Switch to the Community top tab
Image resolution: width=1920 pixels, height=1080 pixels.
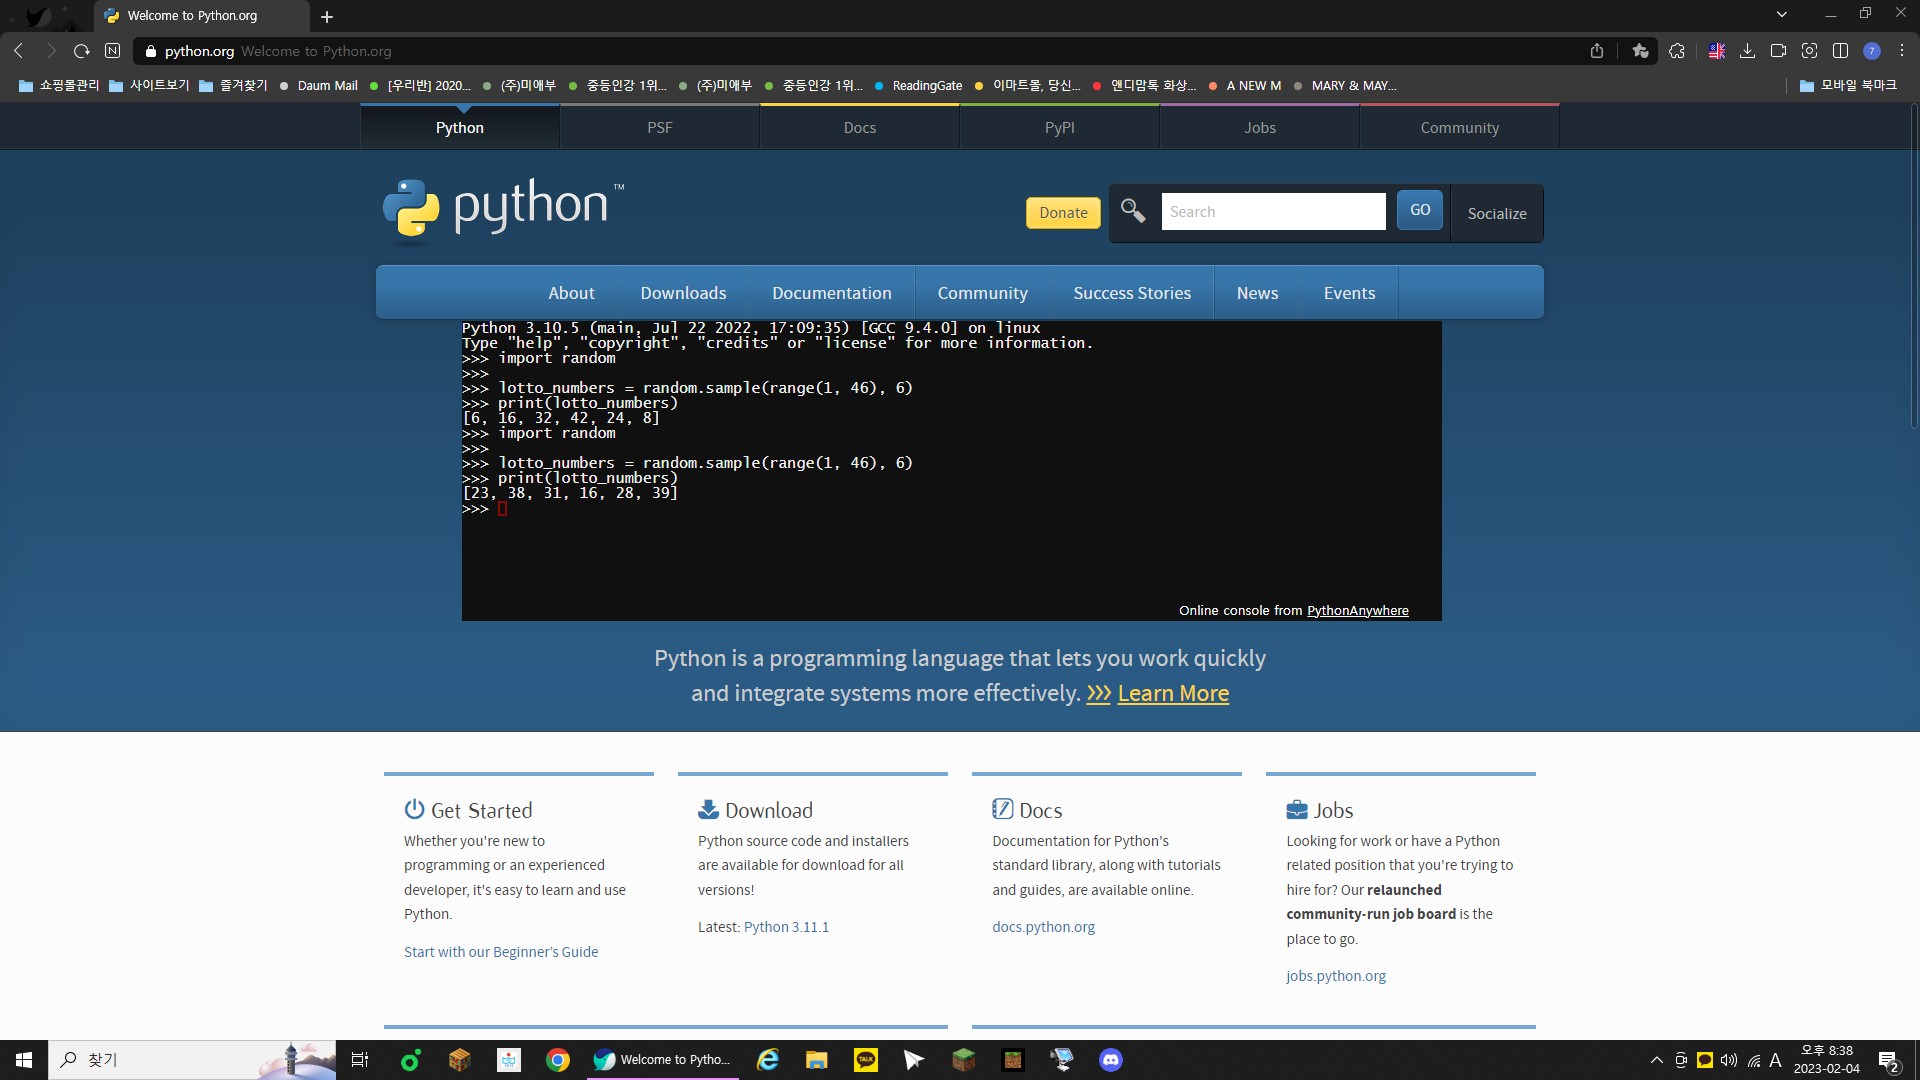coord(1460,127)
